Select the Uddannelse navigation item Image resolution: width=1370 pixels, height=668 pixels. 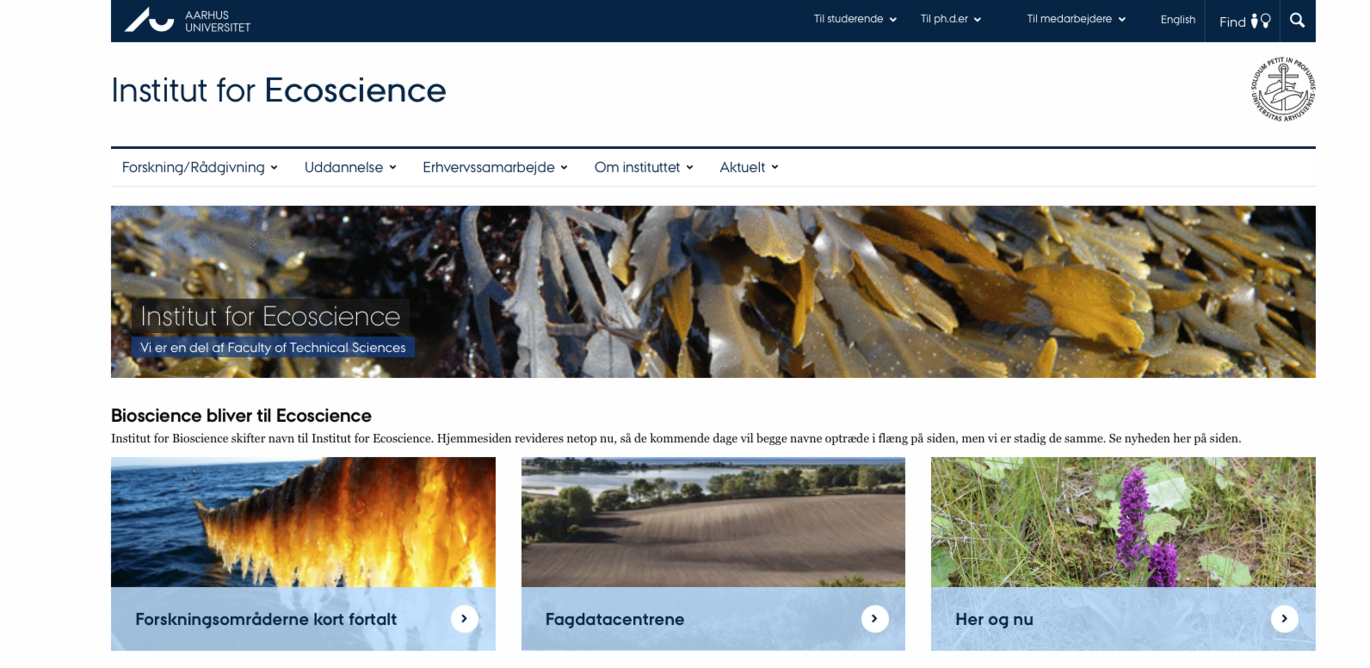[348, 167]
